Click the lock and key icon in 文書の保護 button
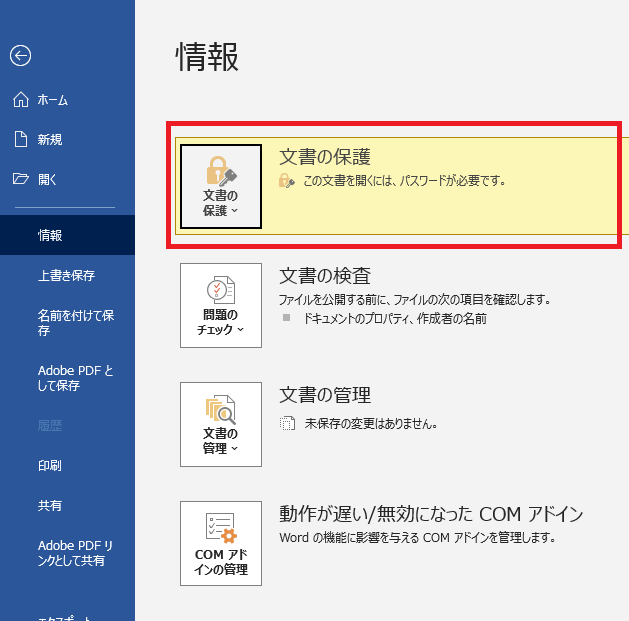629x621 pixels. tap(221, 171)
